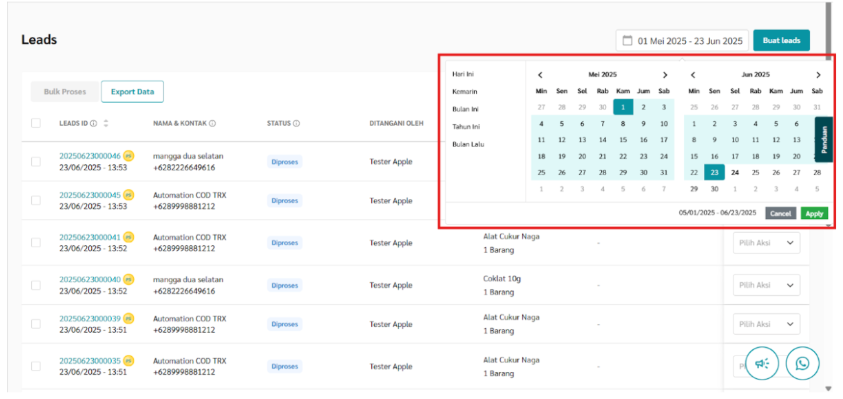
Task: Tick checkbox for lead 20250623000046
Action: (36, 161)
